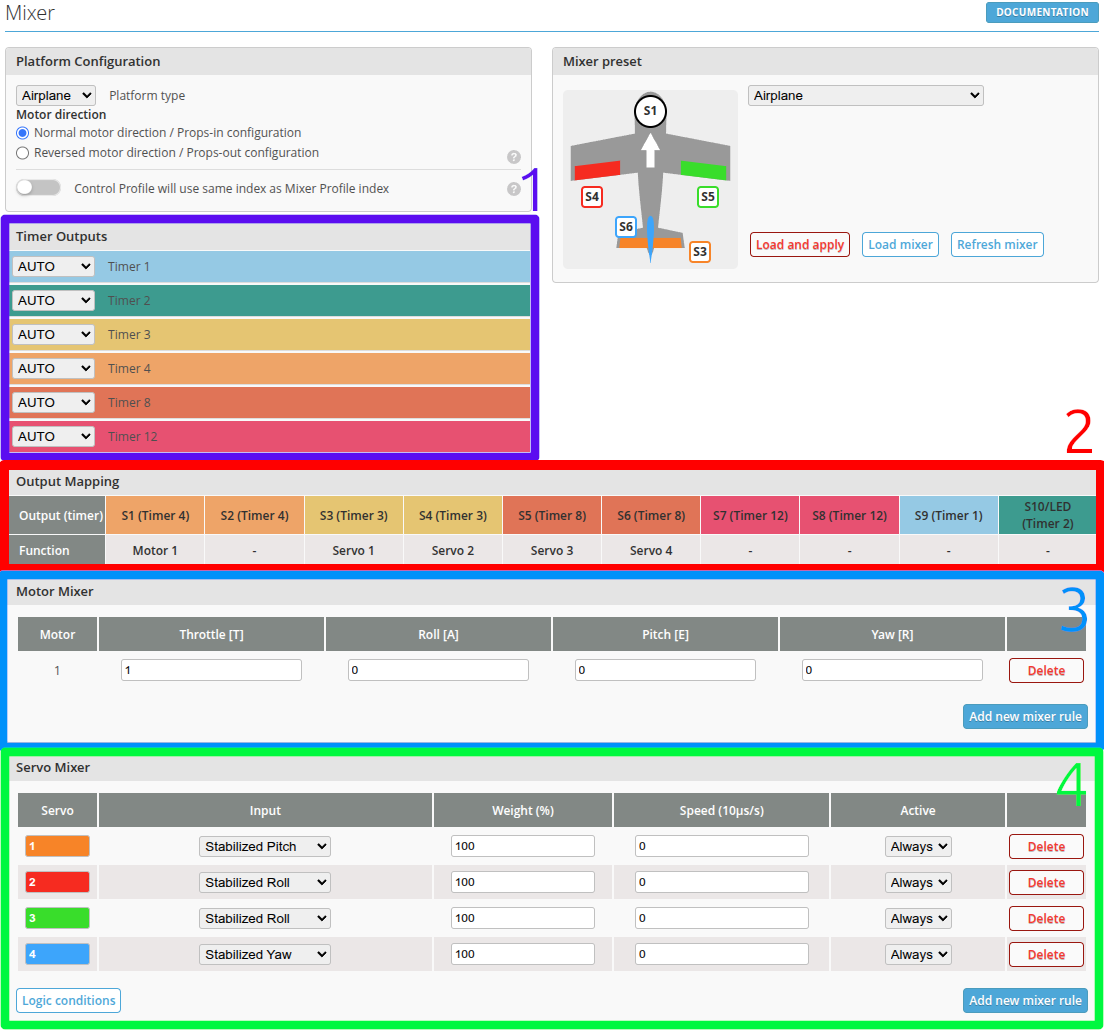Click servo 4 Speed input field
1104x1032 pixels.
point(722,954)
